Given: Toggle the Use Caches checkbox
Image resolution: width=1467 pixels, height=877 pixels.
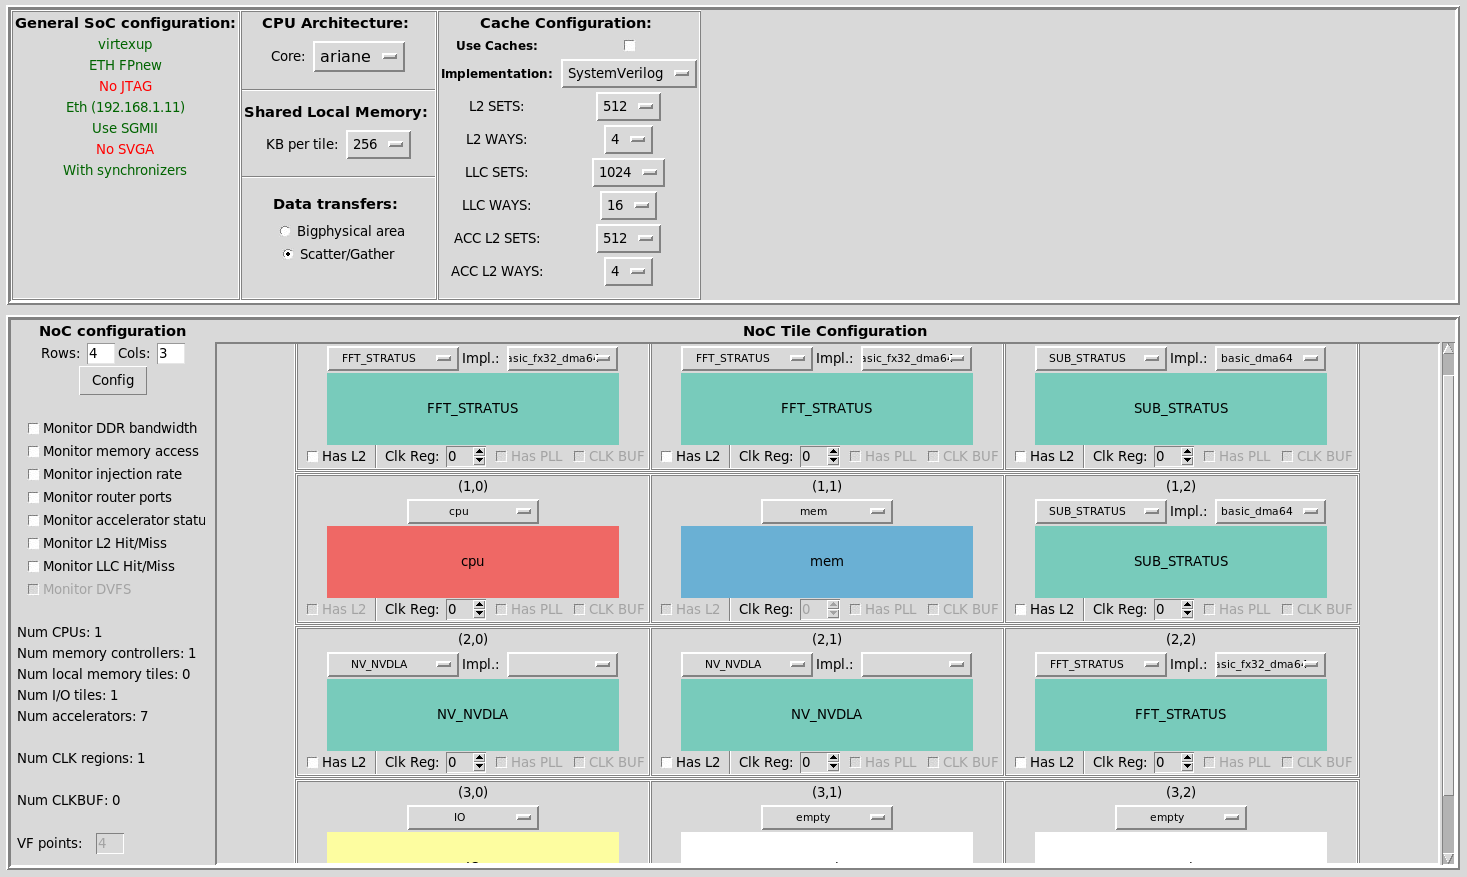Looking at the screenshot, I should click(629, 45).
